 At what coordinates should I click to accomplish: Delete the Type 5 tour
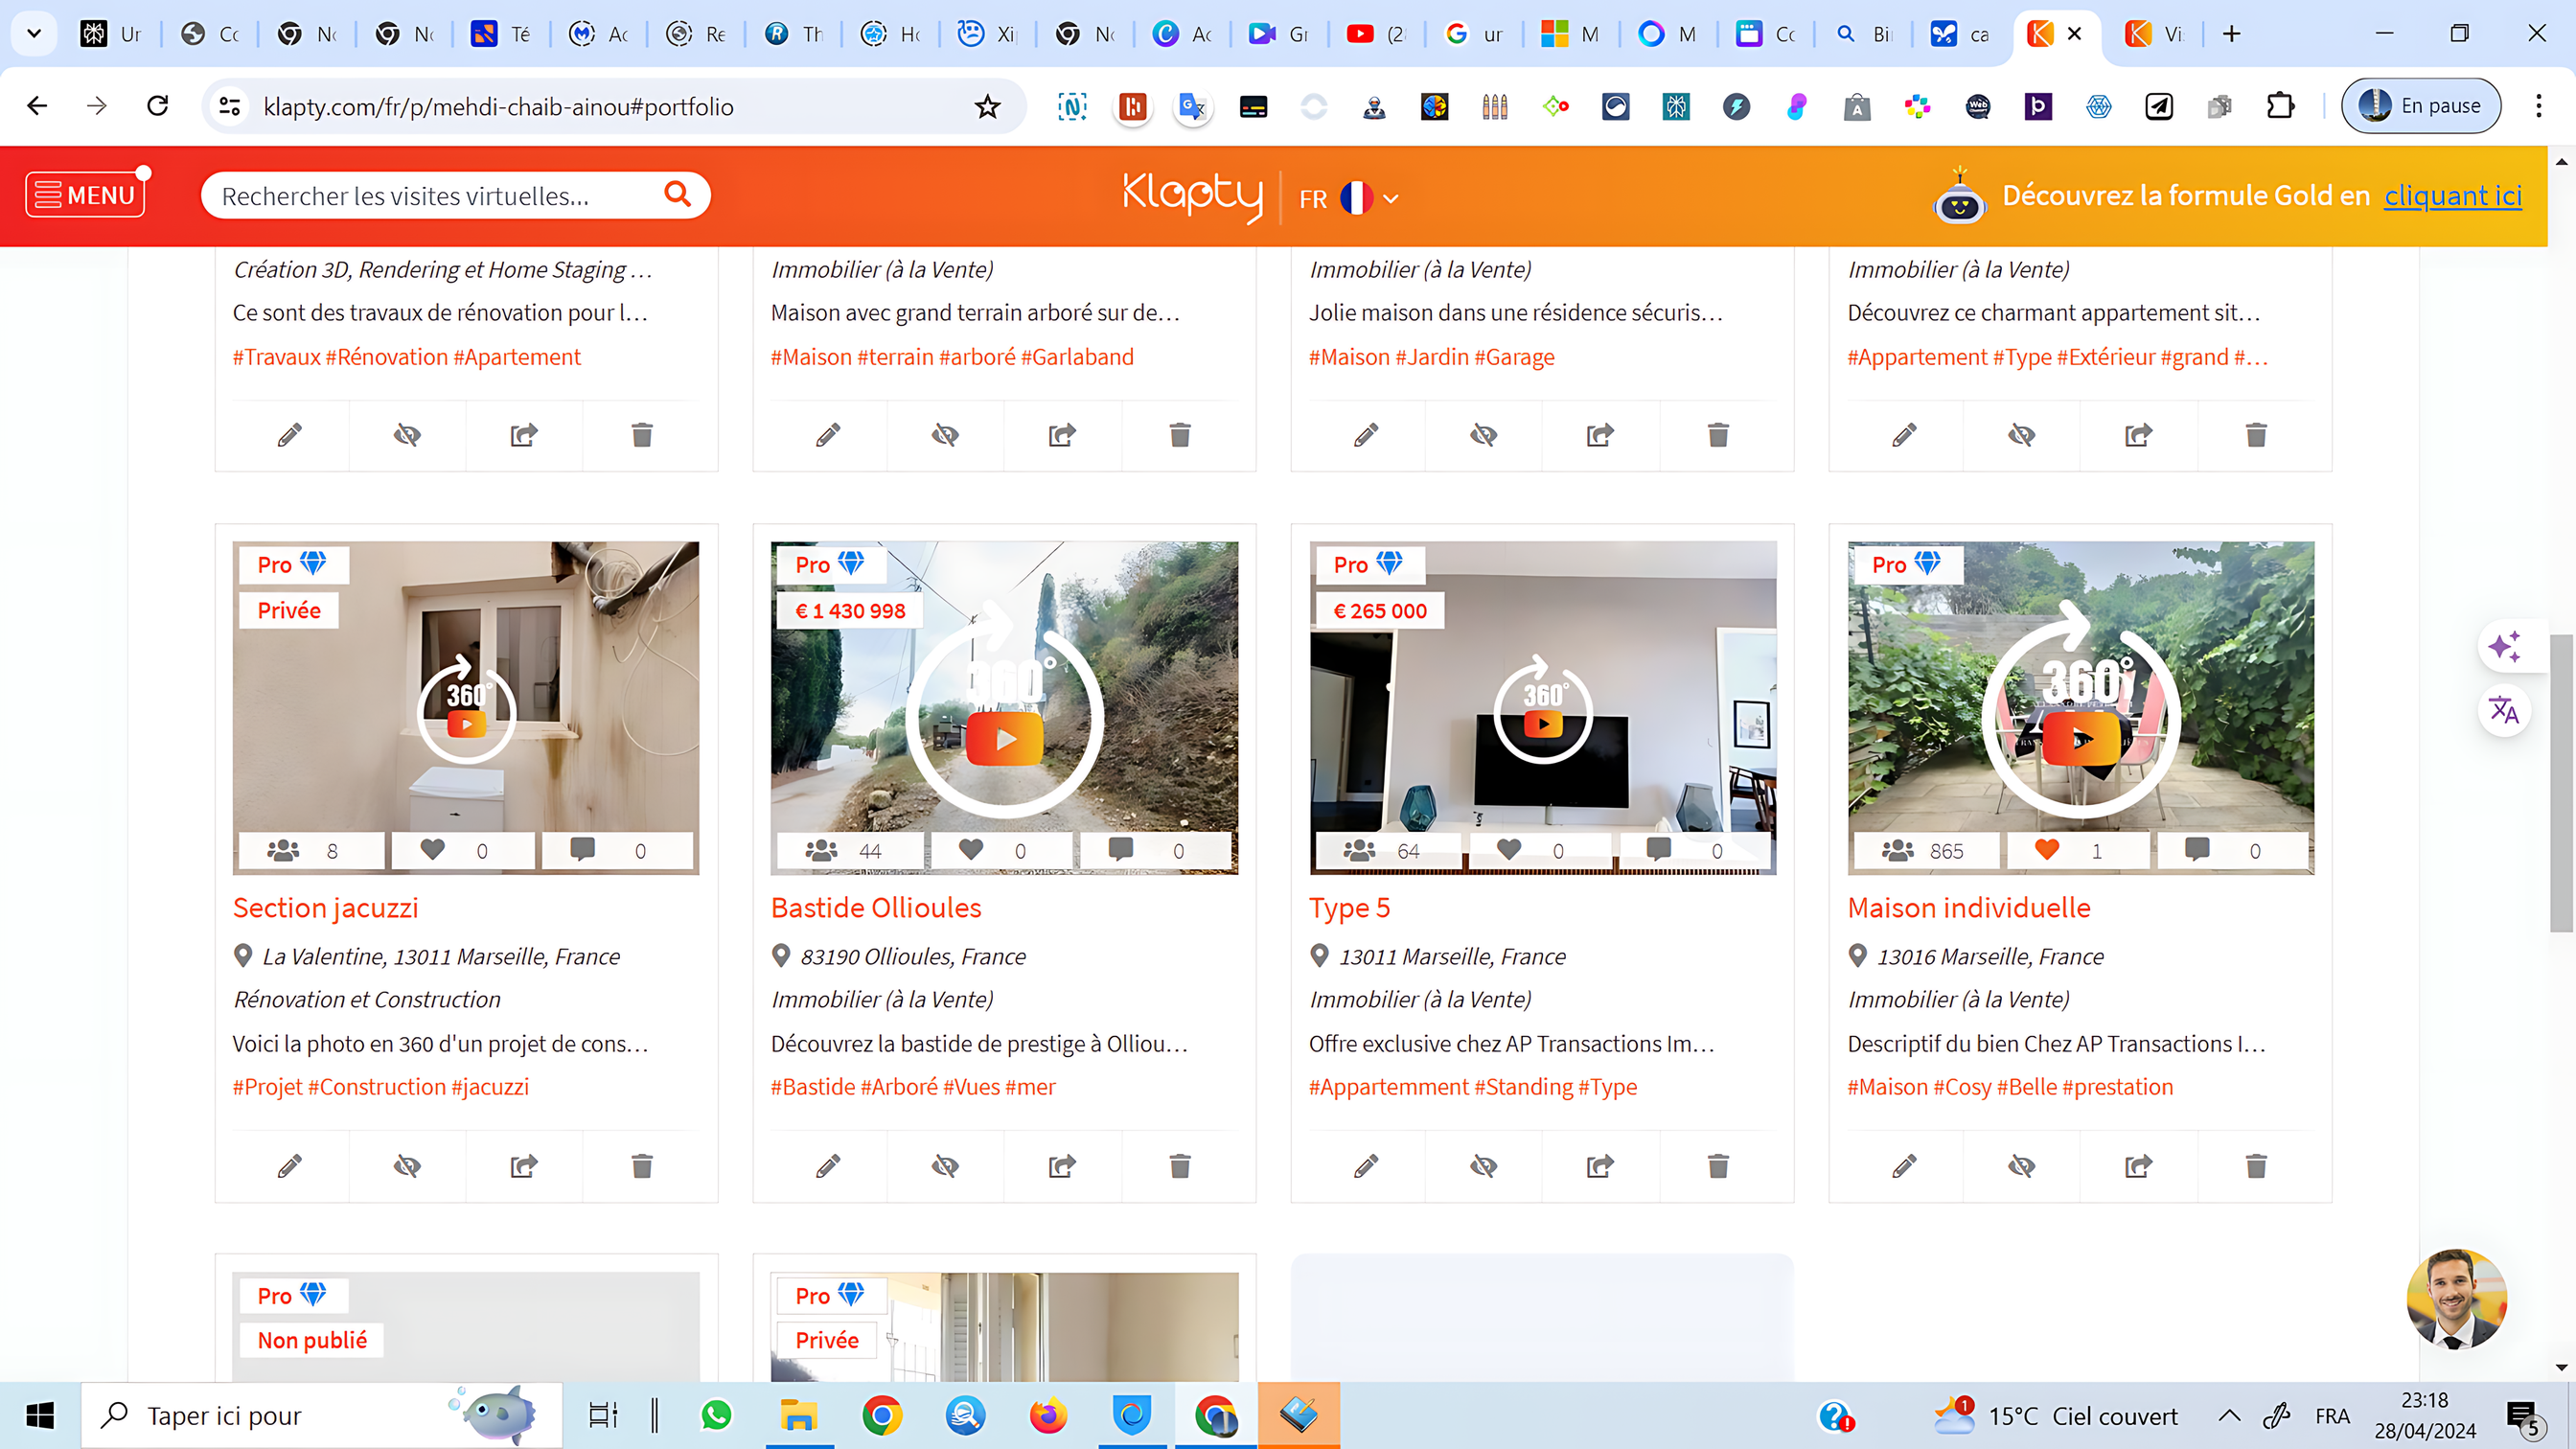[x=1718, y=1165]
